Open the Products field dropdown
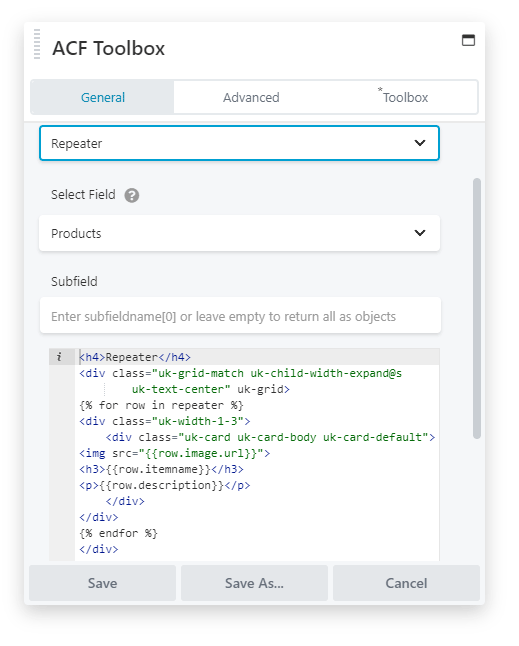 tap(239, 233)
